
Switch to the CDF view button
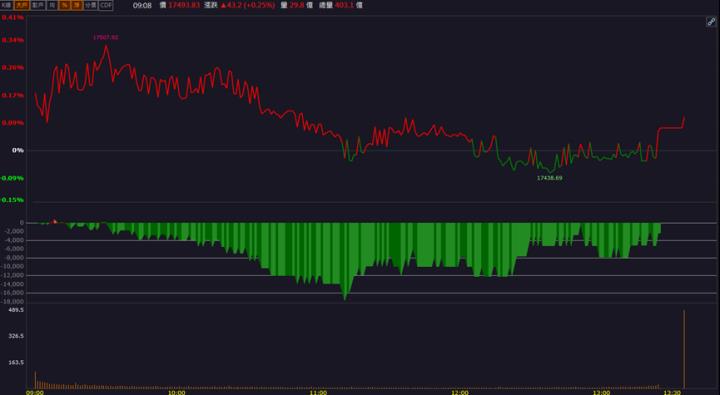click(x=106, y=5)
